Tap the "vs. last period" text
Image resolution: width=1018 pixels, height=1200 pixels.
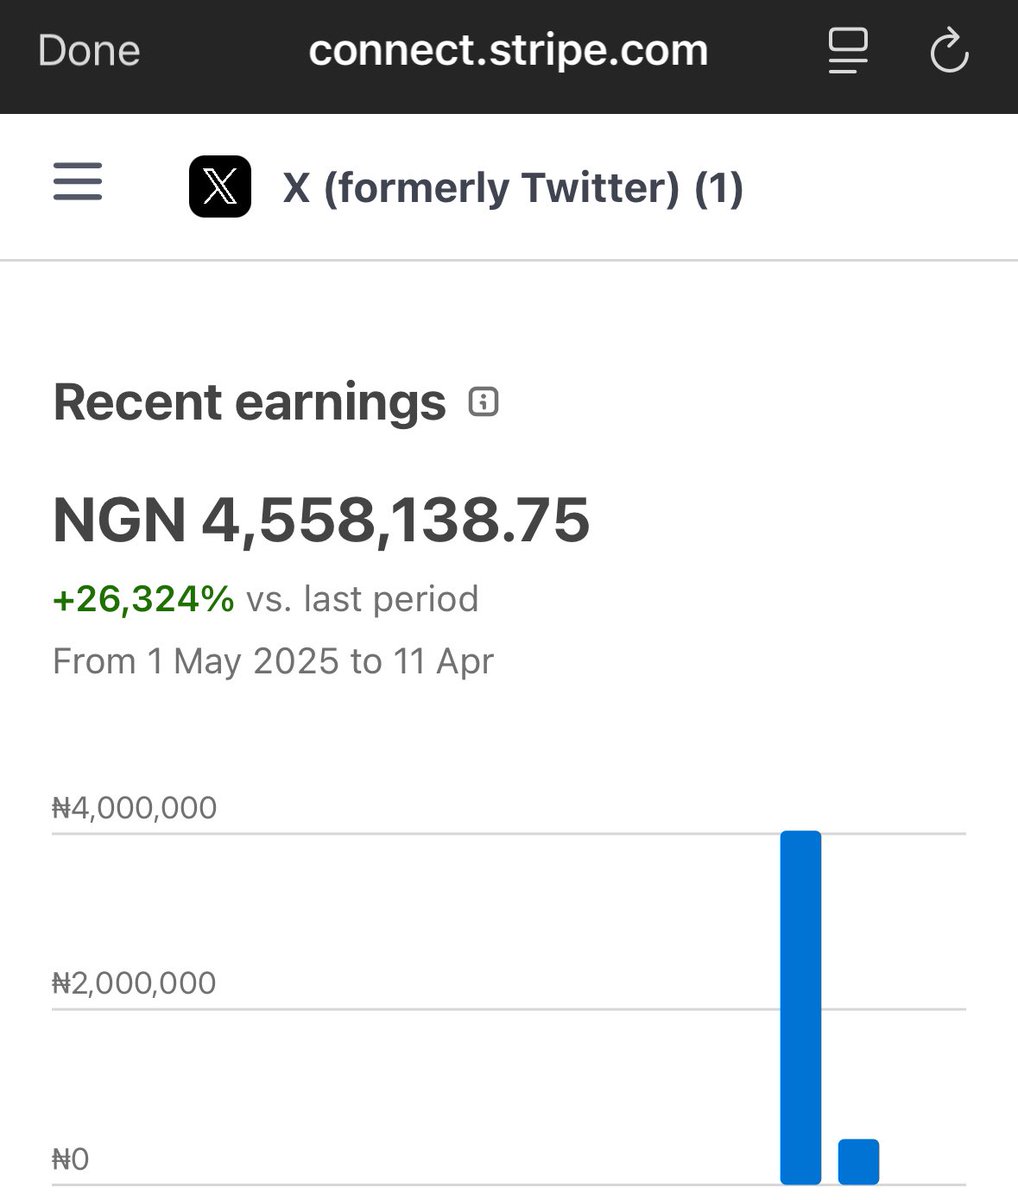(x=362, y=599)
